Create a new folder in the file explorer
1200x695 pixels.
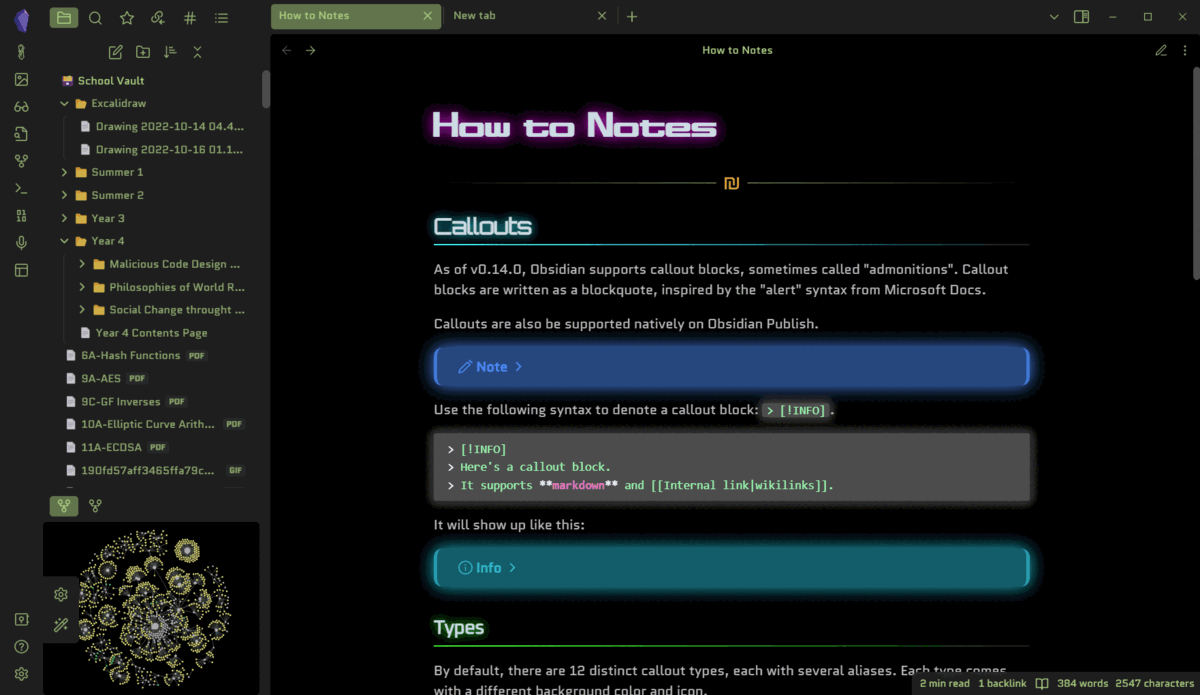[x=143, y=51]
